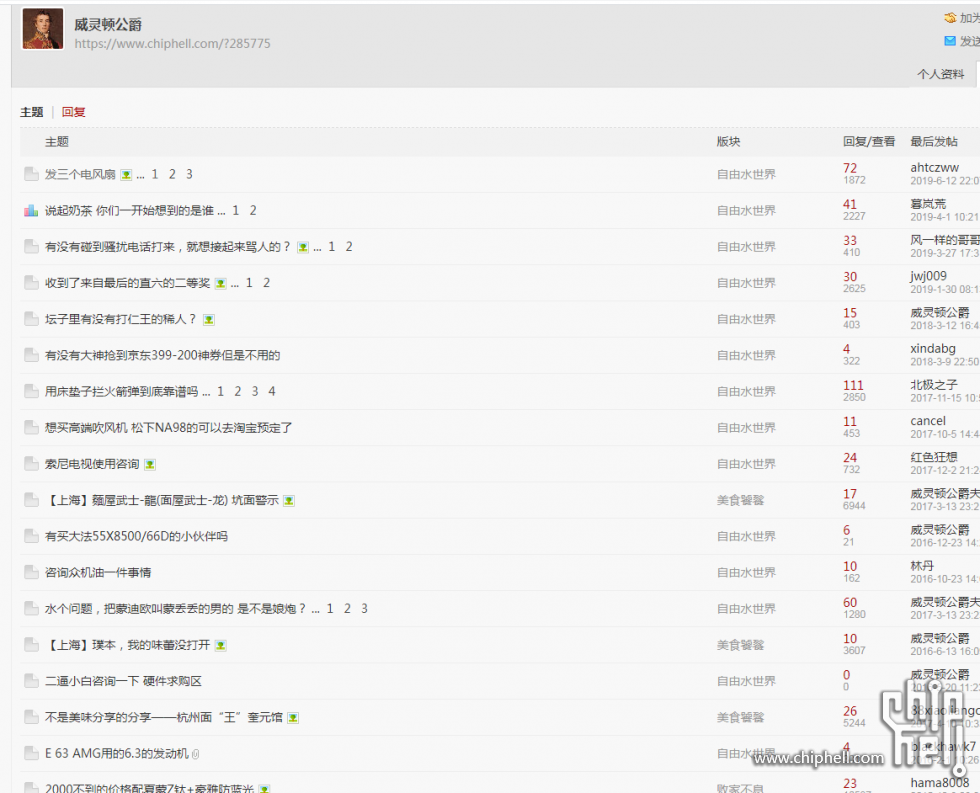Click the folder icon of 发三个电风扇 thread

pos(31,174)
